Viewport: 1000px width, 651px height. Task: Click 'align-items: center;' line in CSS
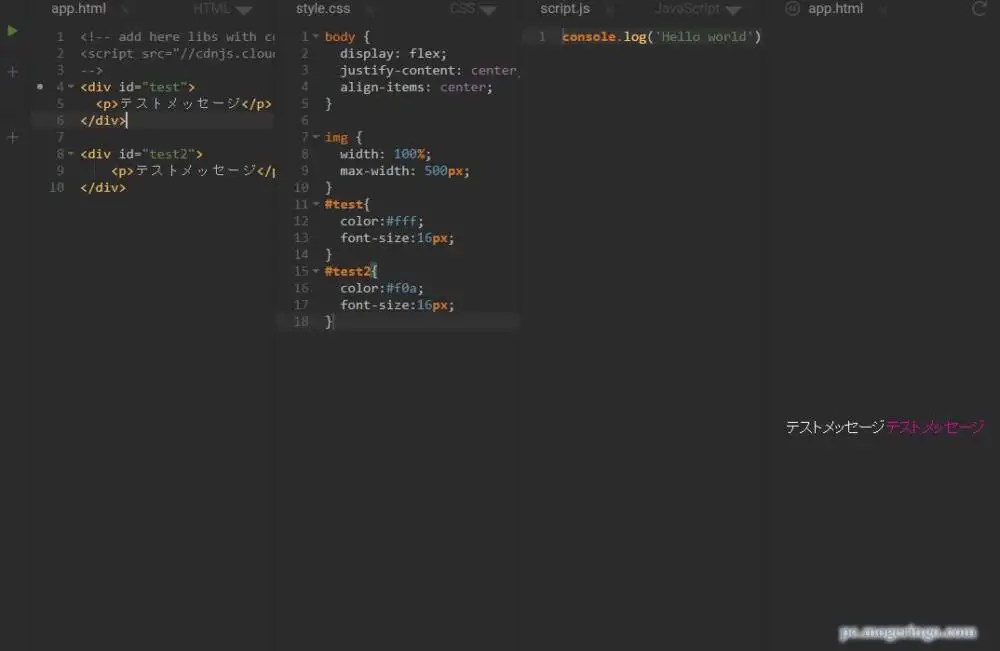click(416, 87)
